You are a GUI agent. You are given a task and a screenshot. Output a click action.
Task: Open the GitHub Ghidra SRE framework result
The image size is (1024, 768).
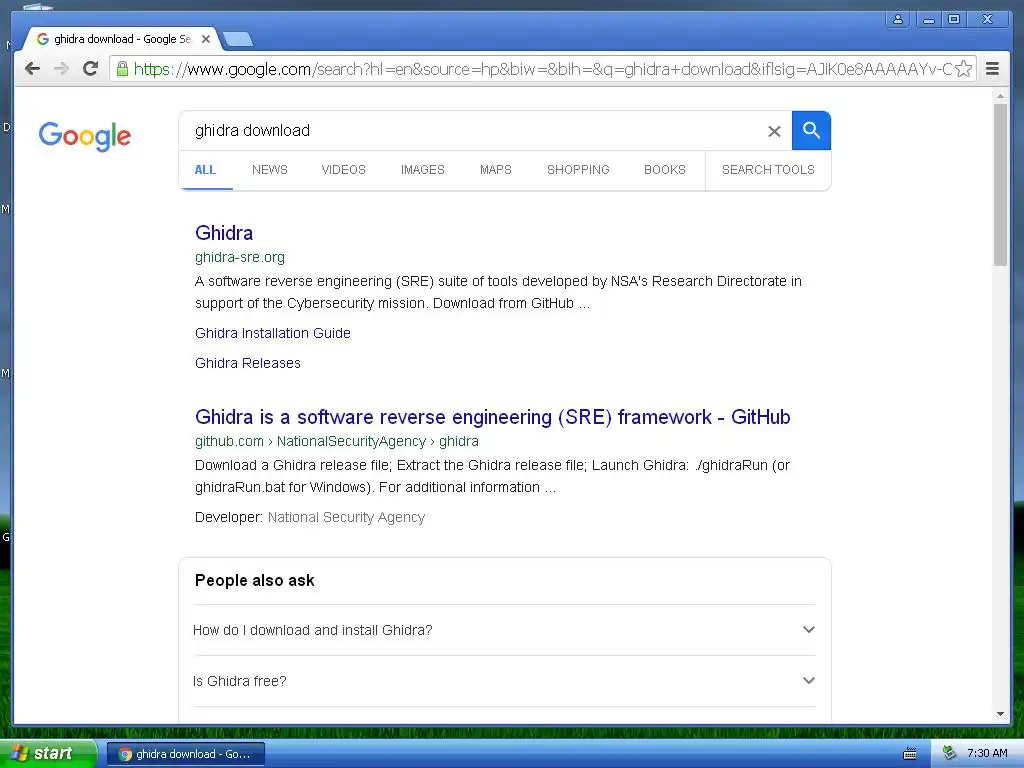click(x=492, y=417)
